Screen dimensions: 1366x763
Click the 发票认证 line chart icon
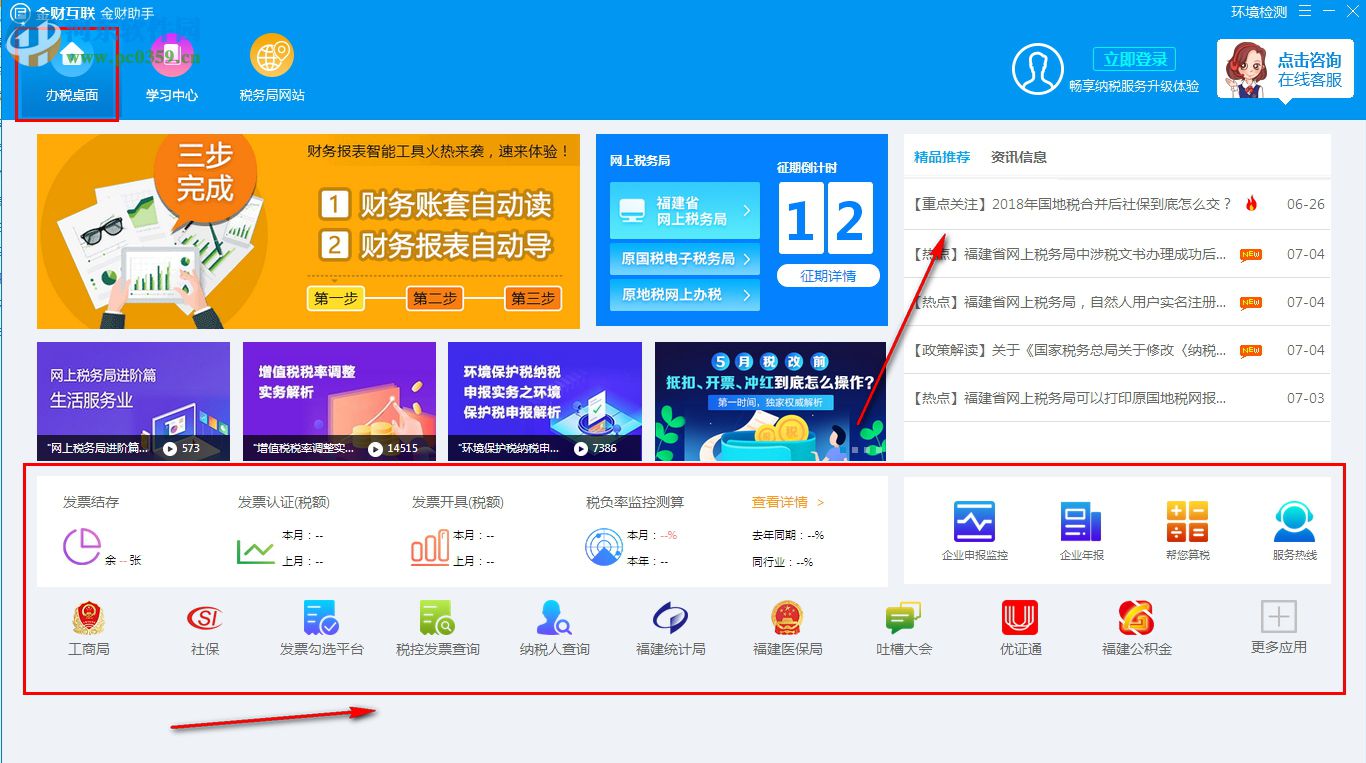click(x=255, y=550)
